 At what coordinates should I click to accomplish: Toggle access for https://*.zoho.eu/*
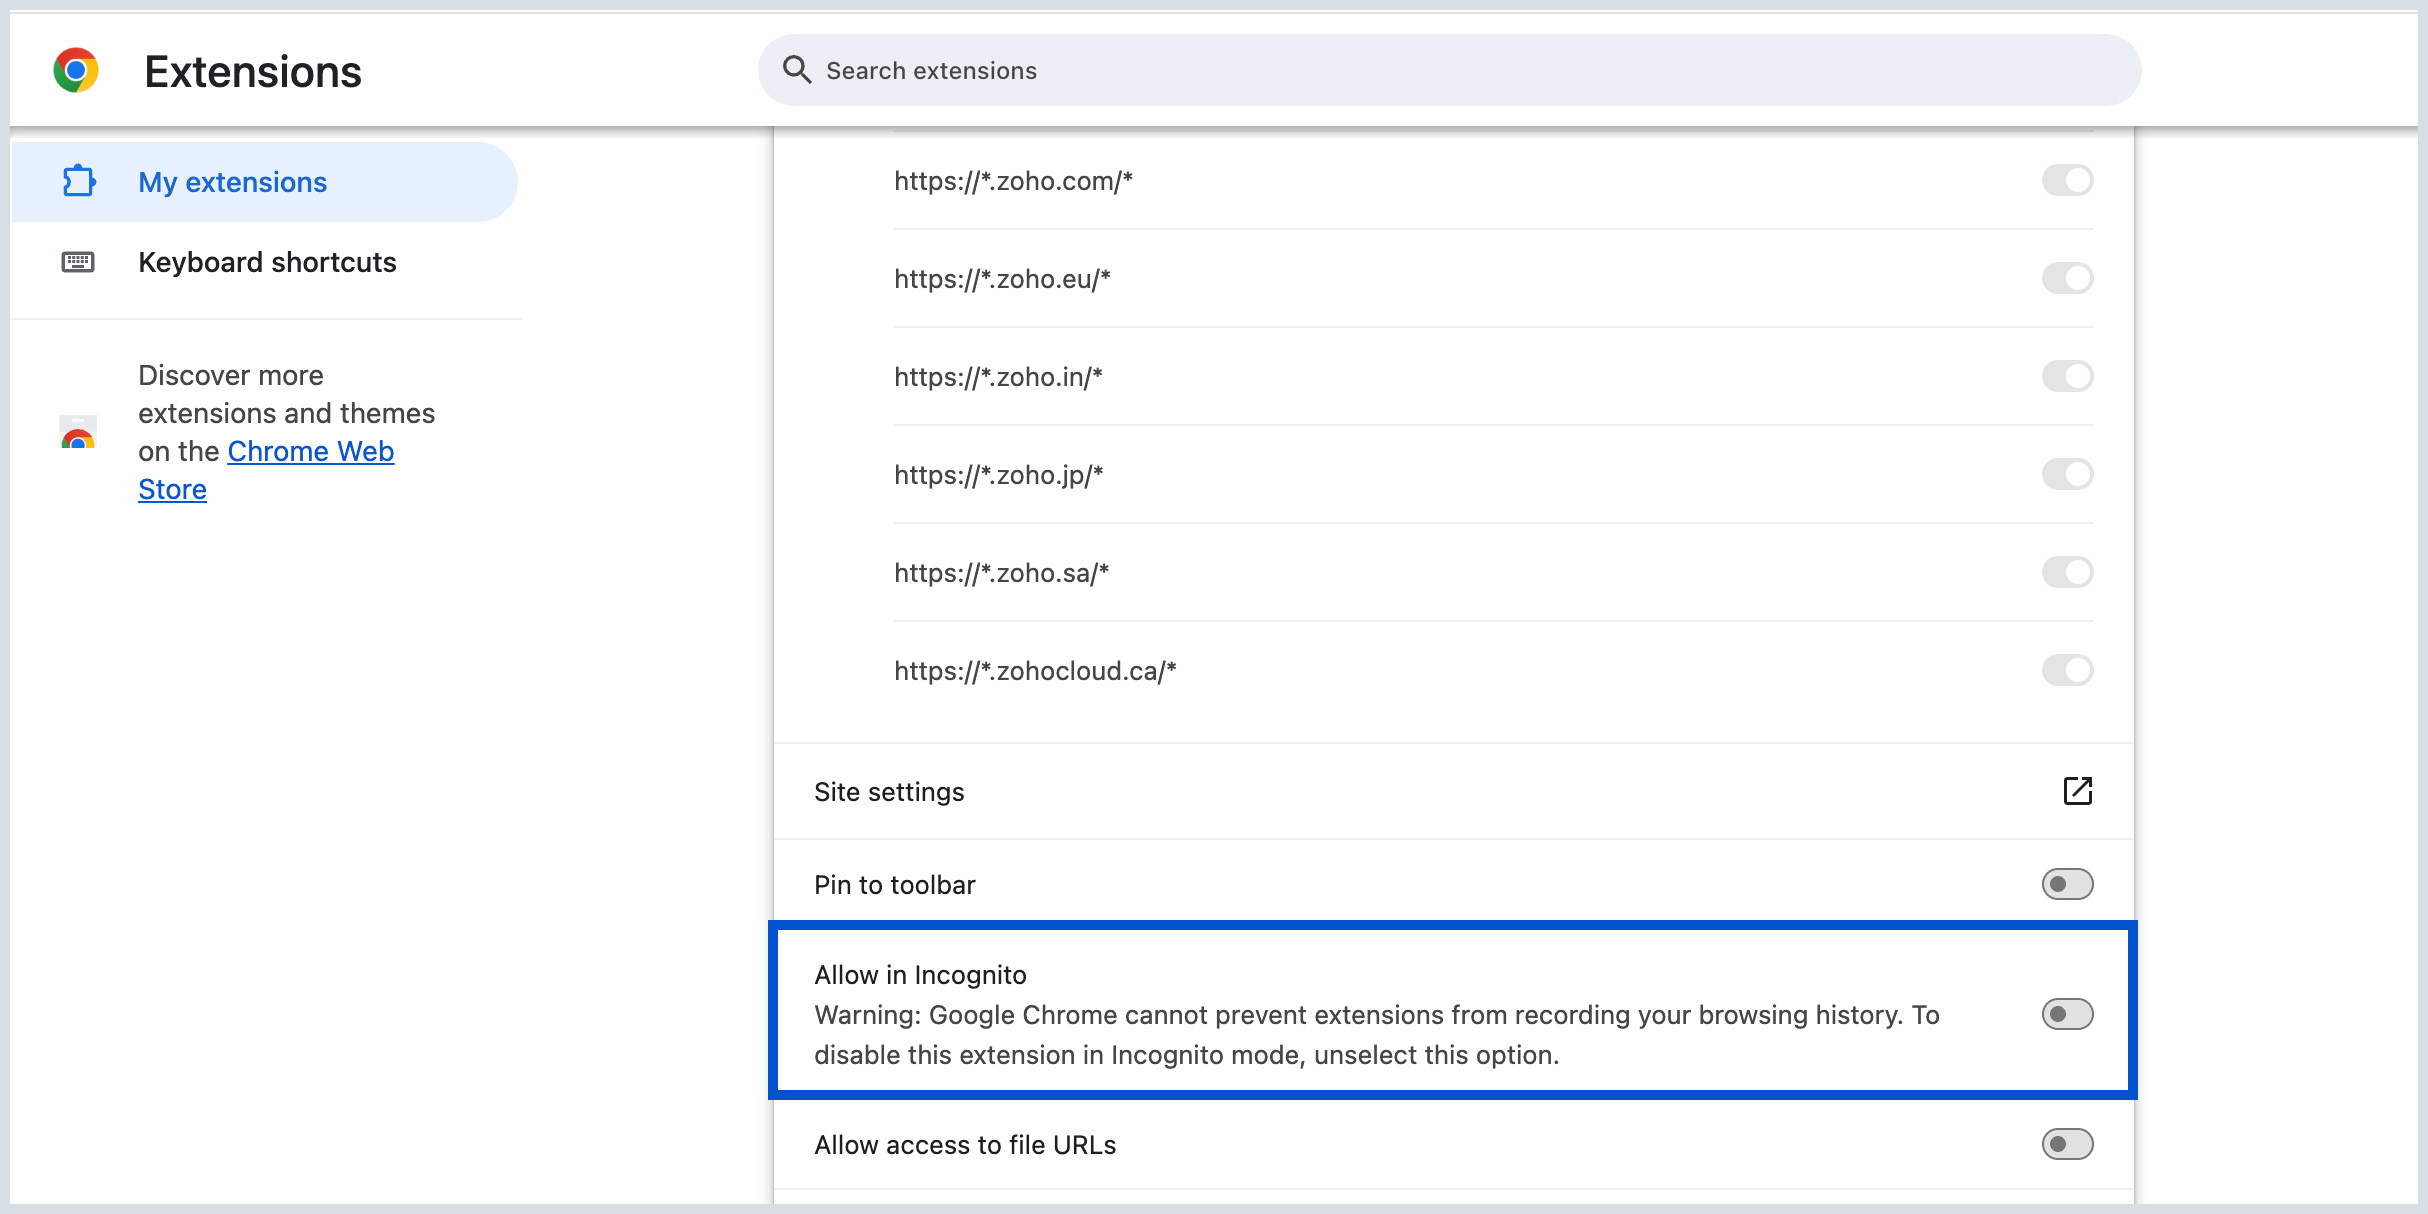point(2067,278)
